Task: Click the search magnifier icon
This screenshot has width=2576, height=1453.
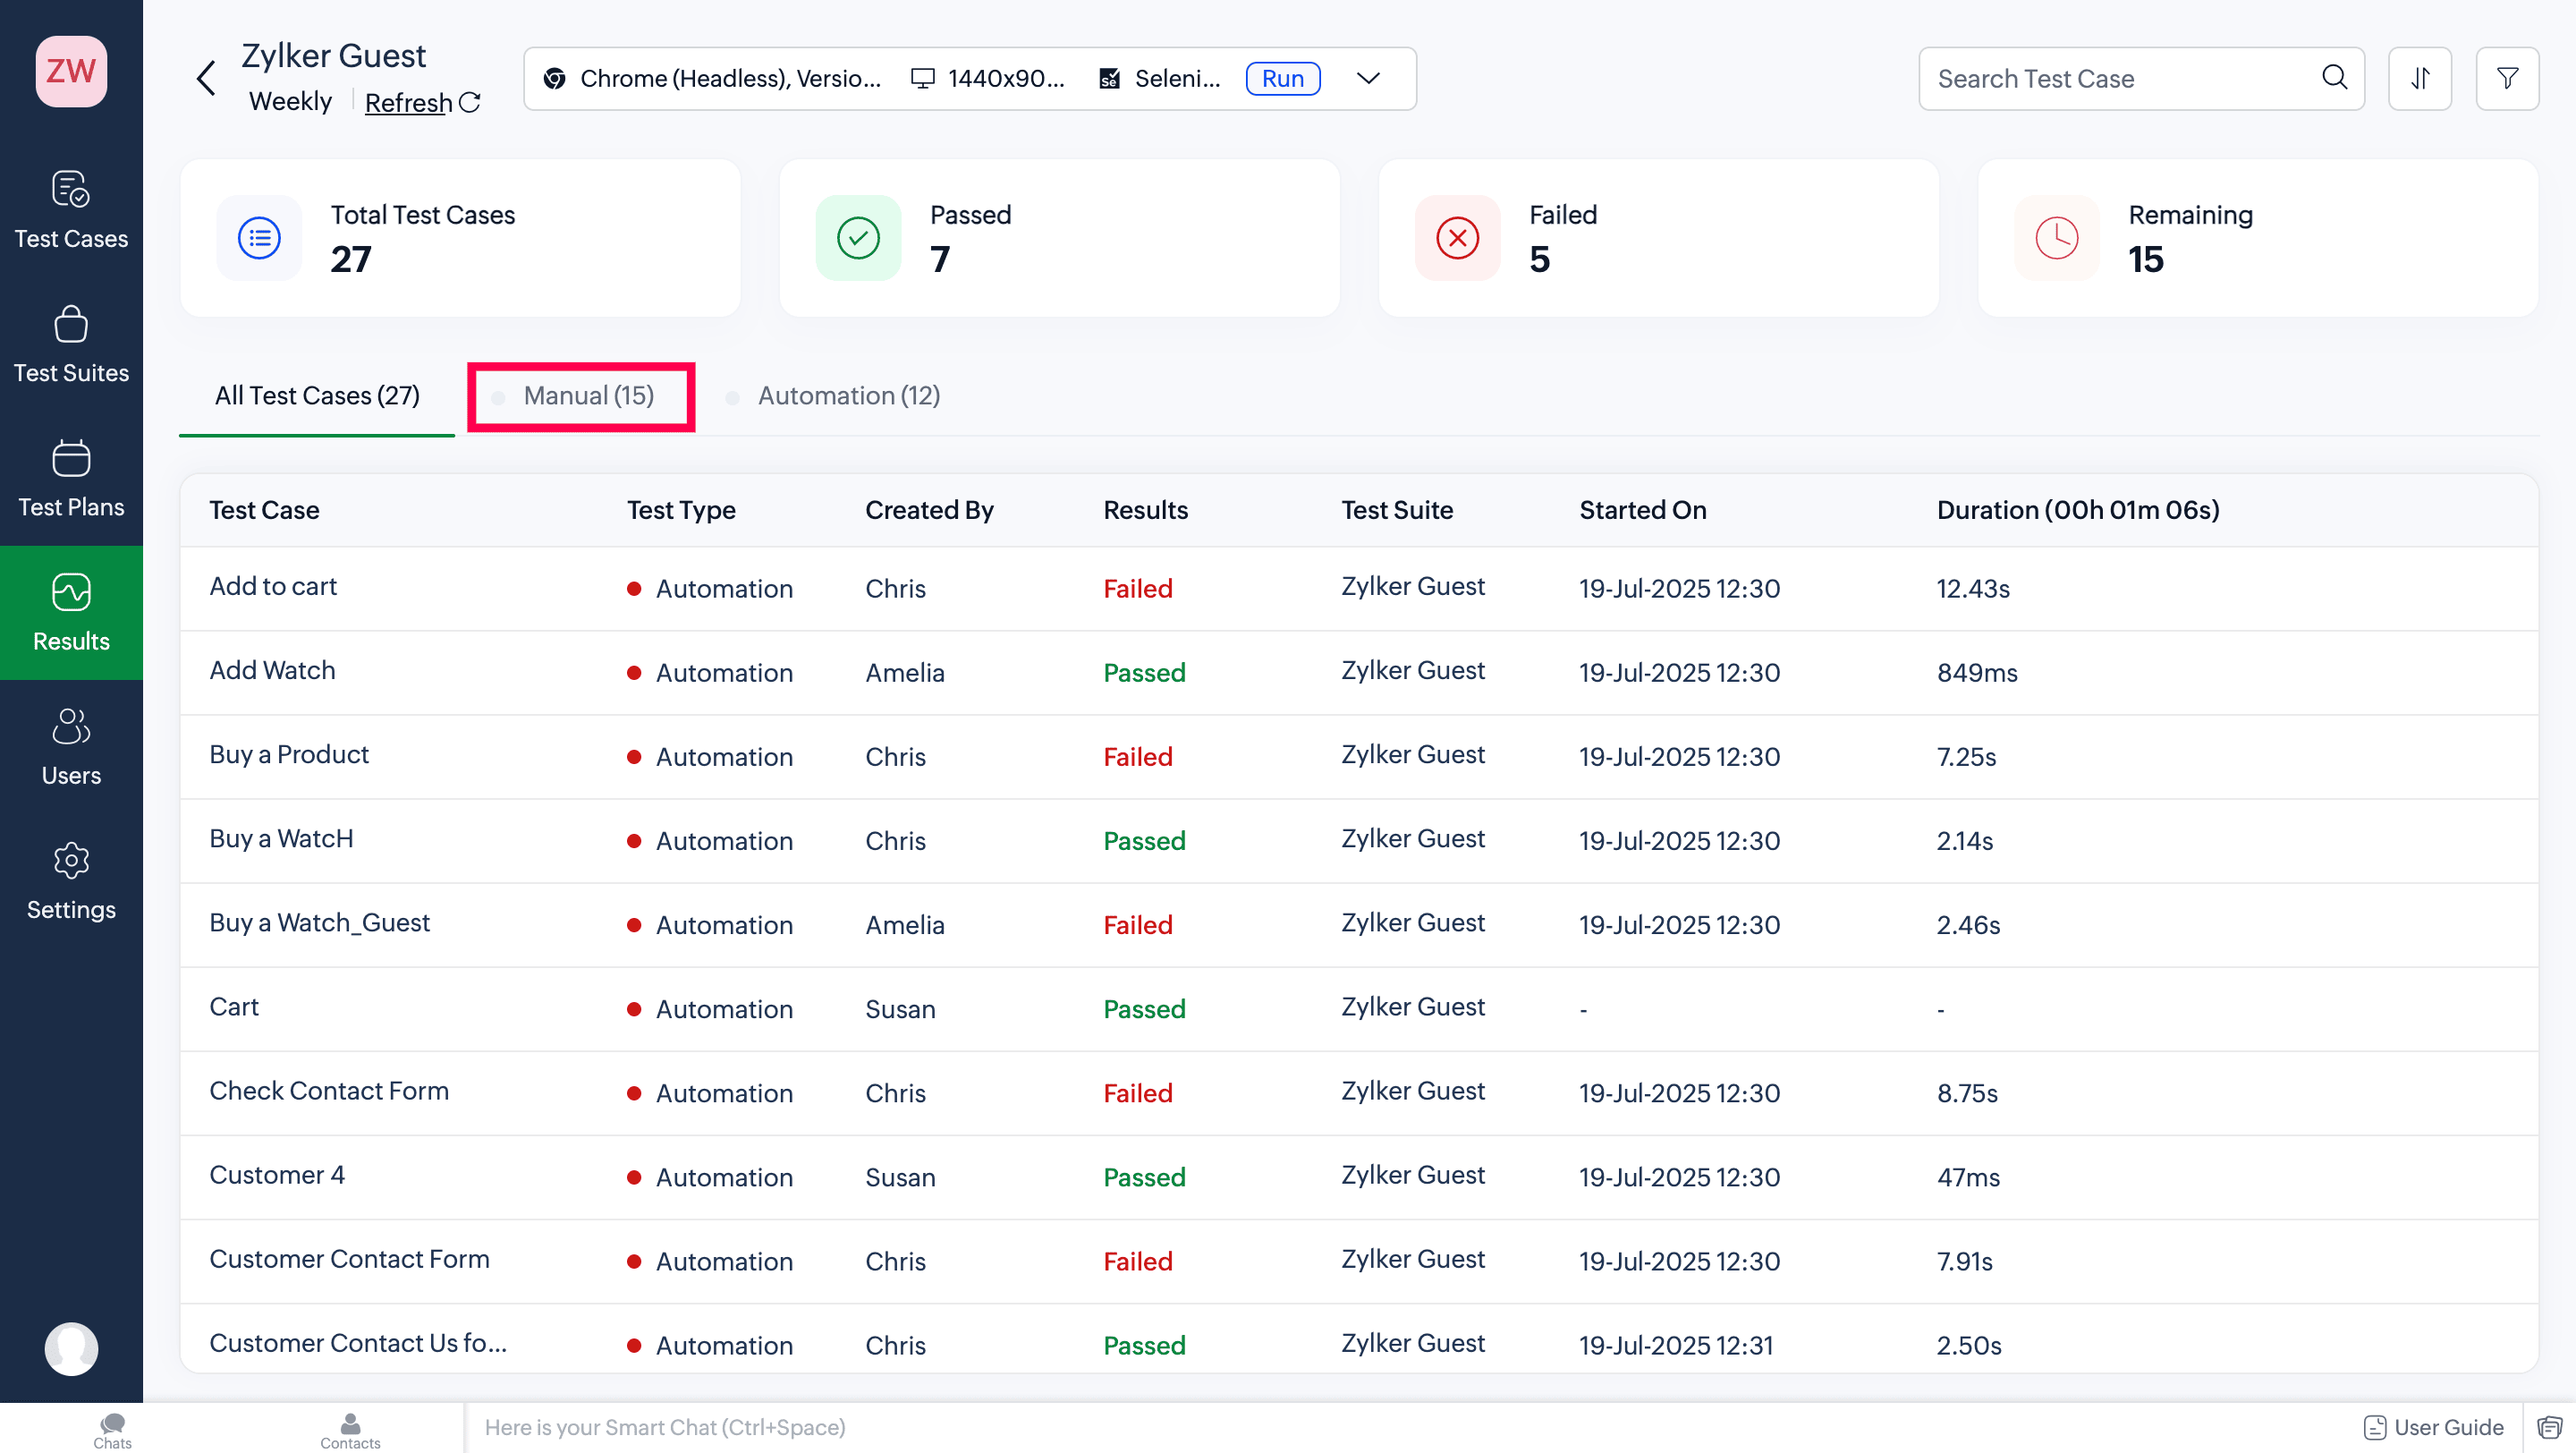Action: click(x=2334, y=77)
